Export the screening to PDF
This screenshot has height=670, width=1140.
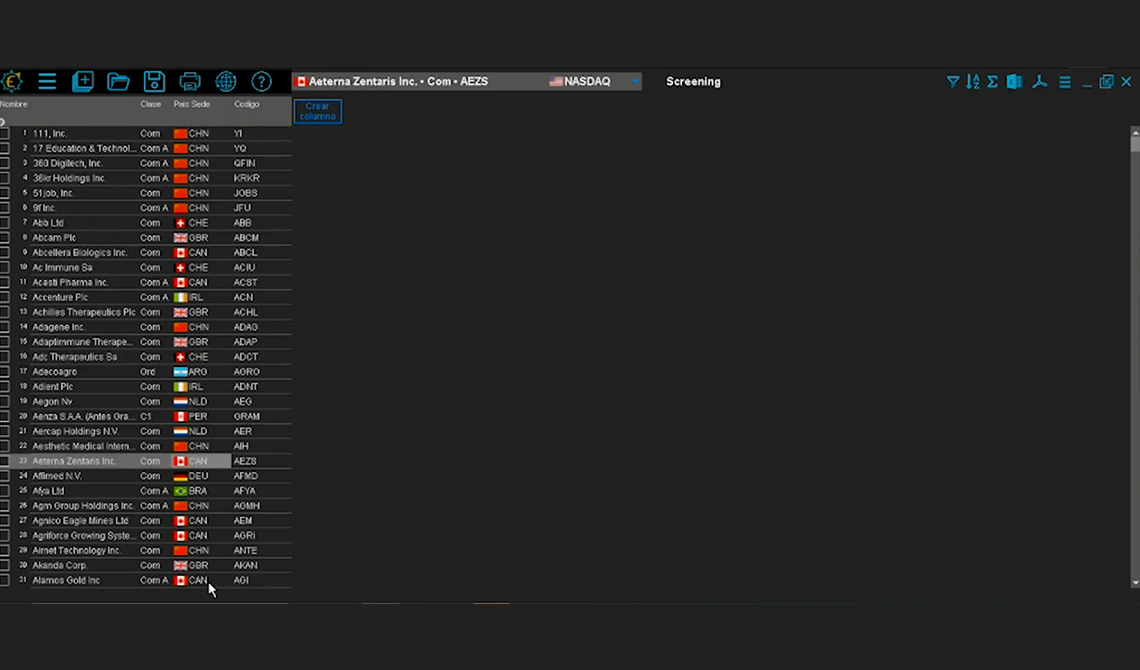coord(1040,81)
